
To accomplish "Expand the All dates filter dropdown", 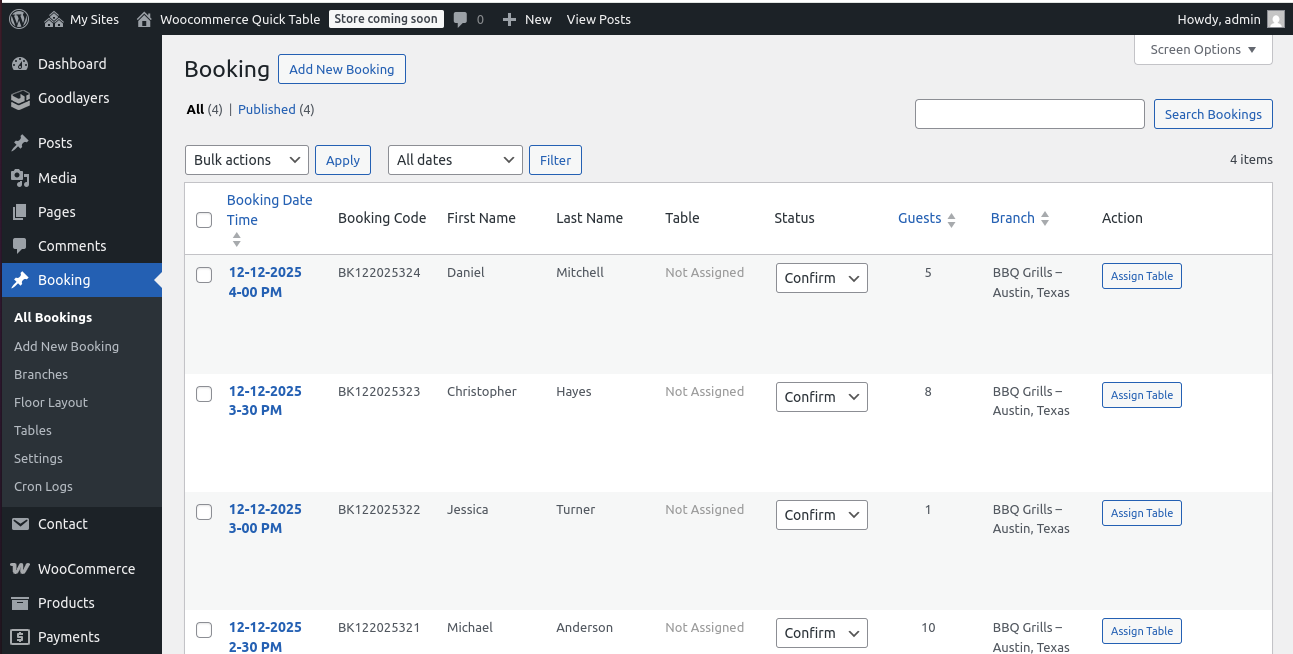I will [x=455, y=160].
